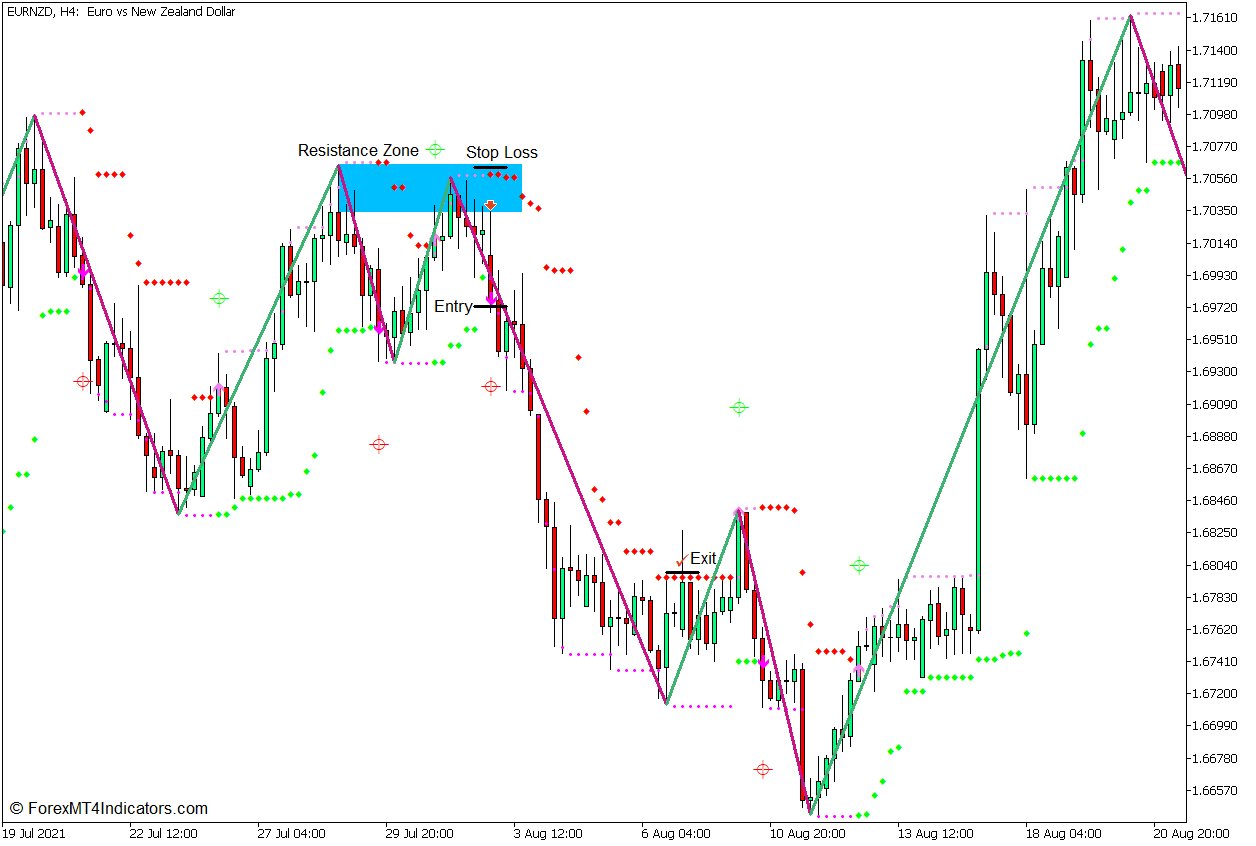Click the yellow crosshair target icon right of the Exit label
Screen dimensions: 1256x846
[858, 566]
